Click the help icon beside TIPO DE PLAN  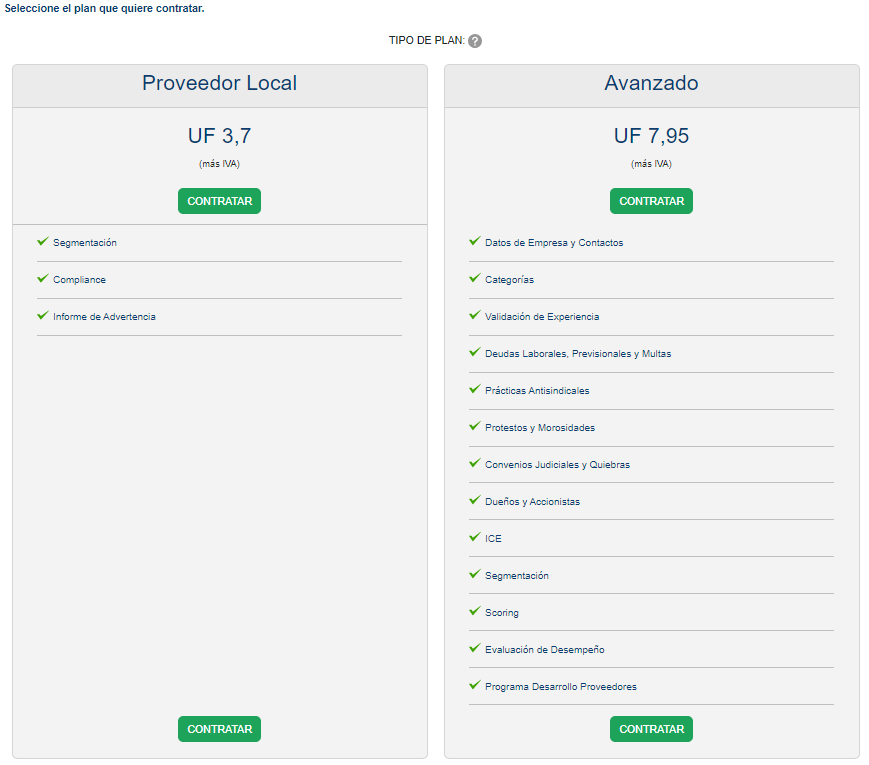point(475,41)
